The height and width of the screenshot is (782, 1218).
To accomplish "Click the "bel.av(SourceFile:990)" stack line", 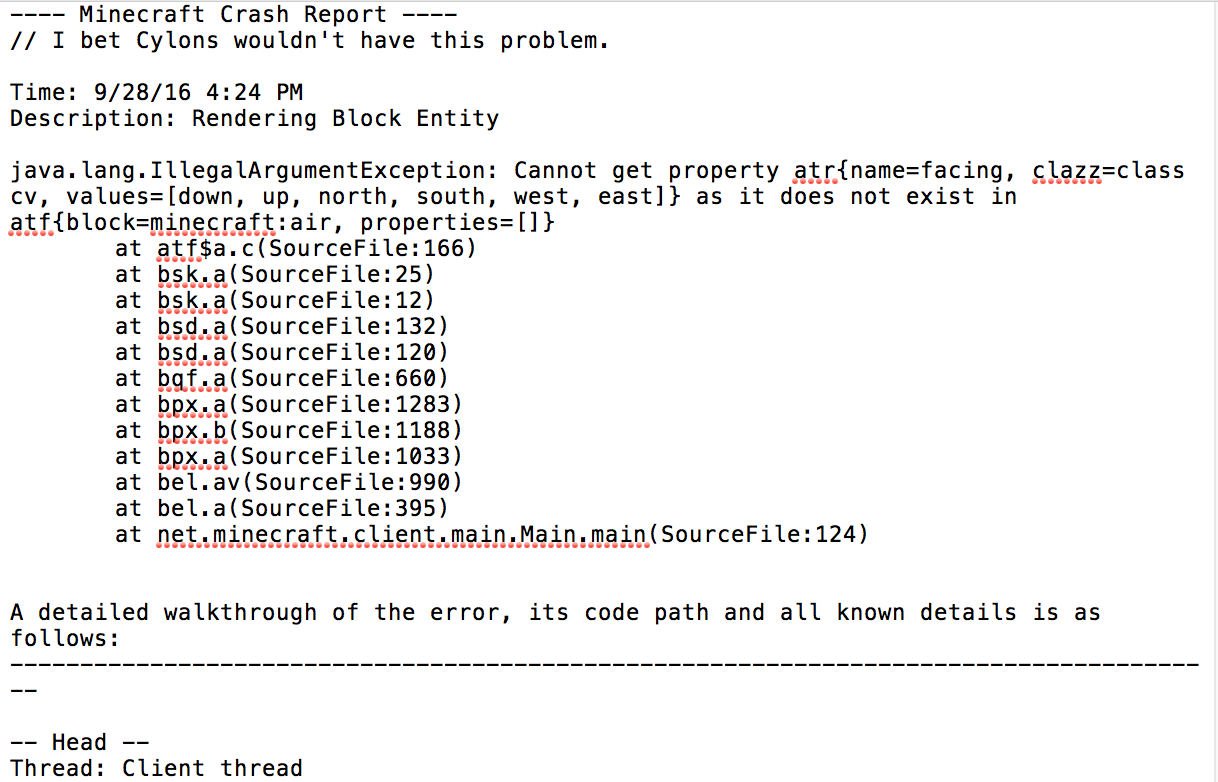I will [309, 482].
